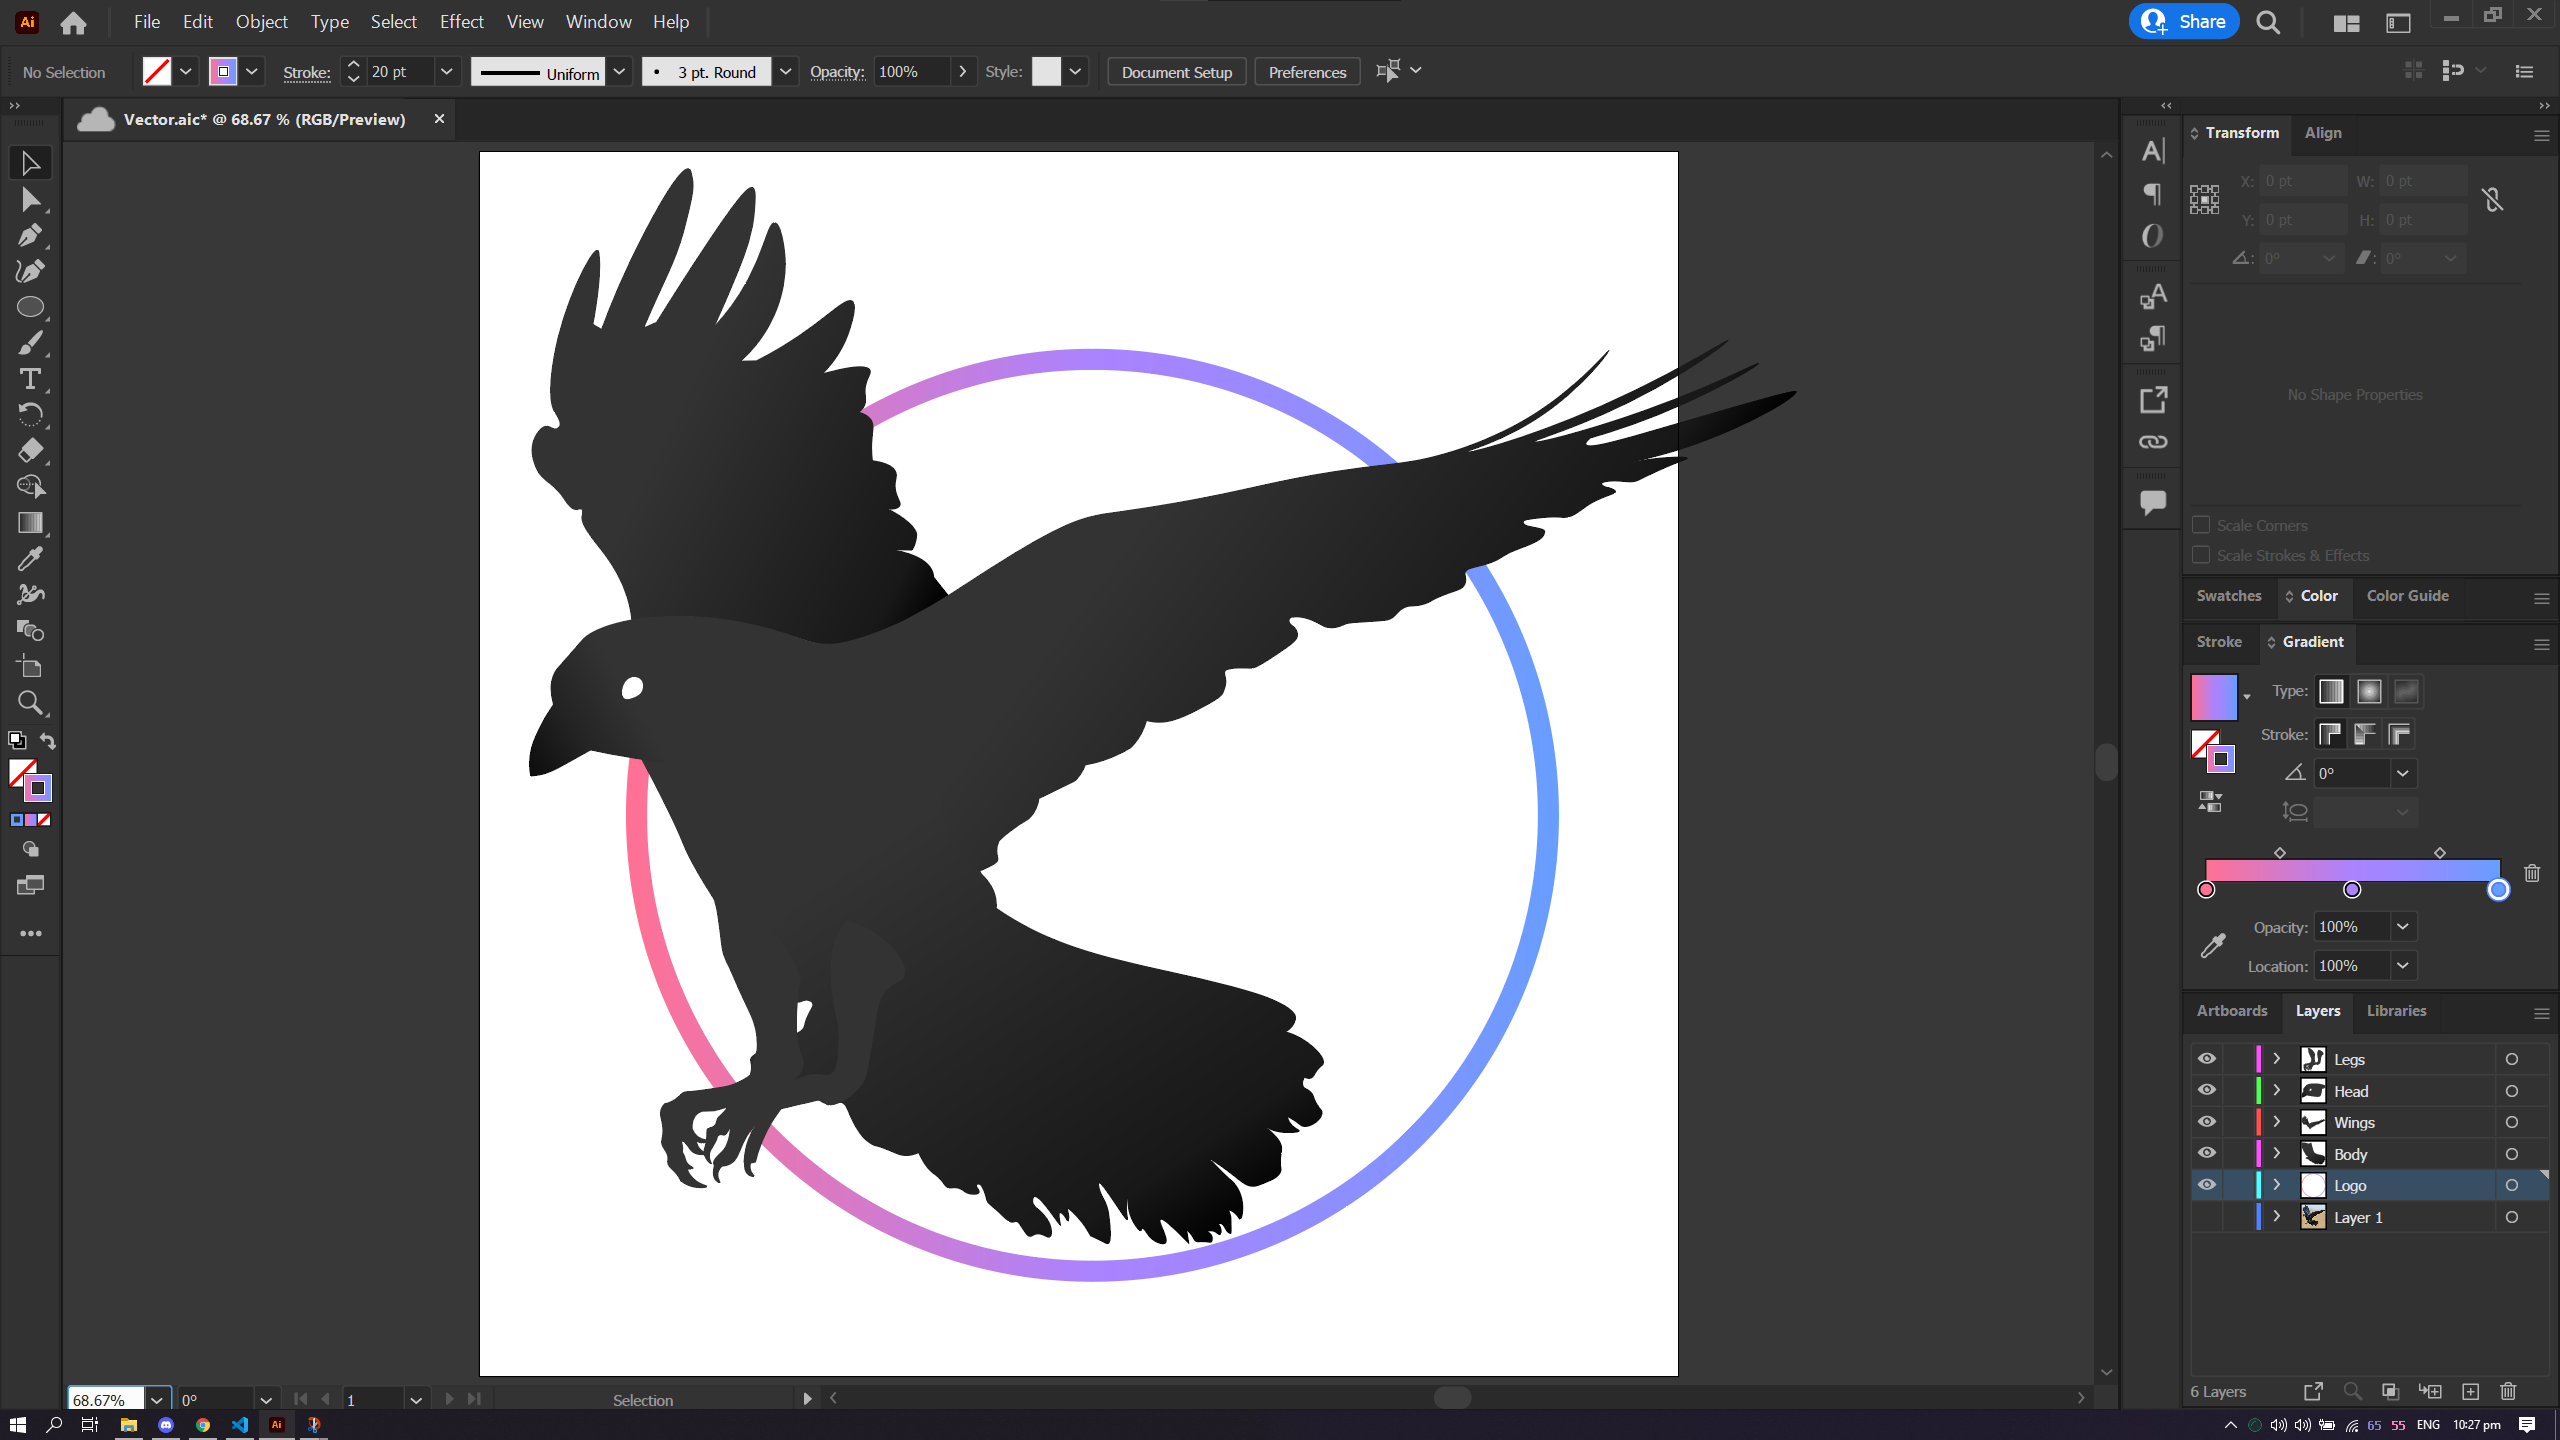
Task: Hide the Wings layer
Action: point(2207,1122)
